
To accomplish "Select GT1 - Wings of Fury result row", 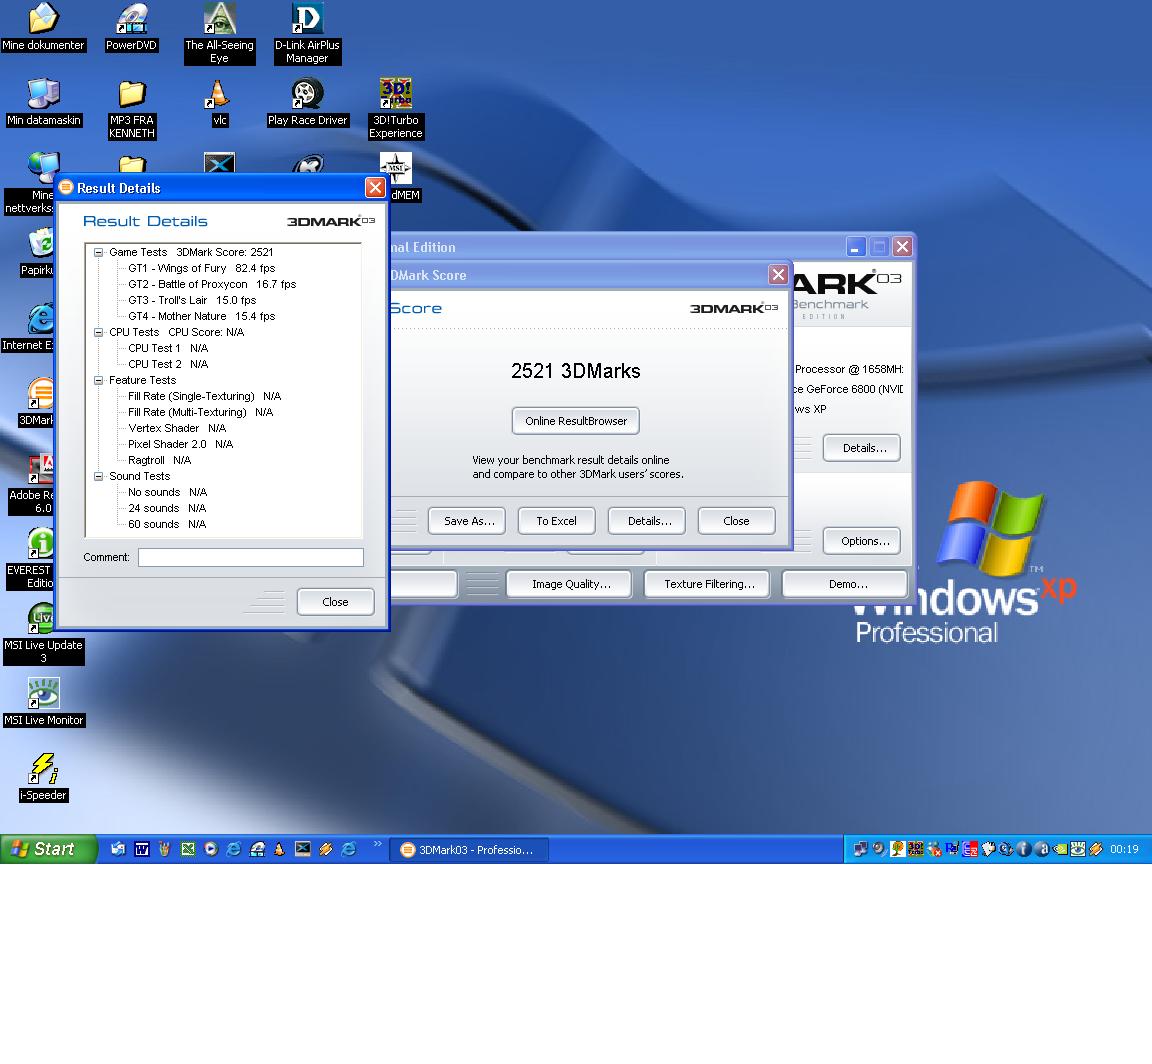I will (x=201, y=268).
